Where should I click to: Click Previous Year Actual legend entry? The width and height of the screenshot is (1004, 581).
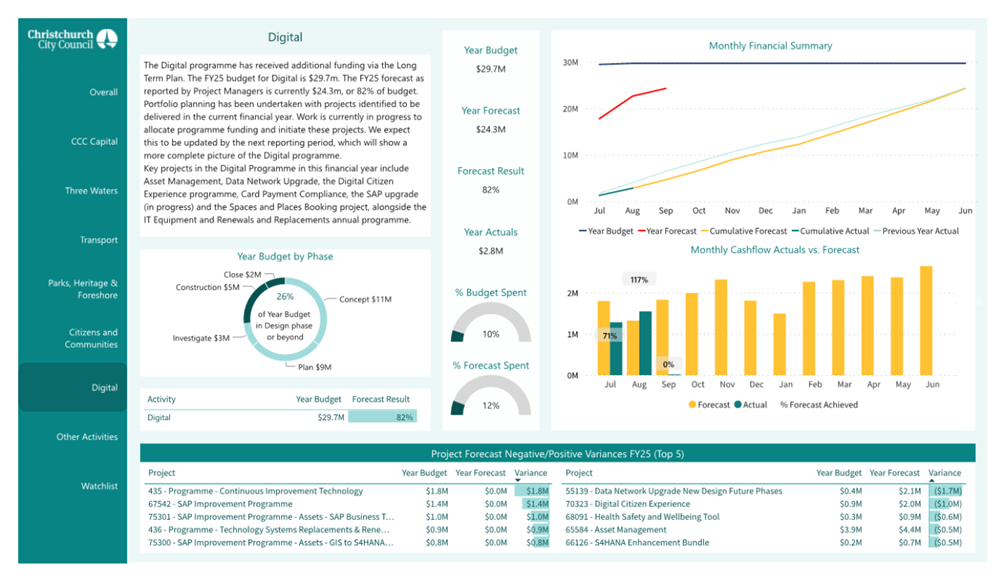pyautogui.click(x=916, y=231)
